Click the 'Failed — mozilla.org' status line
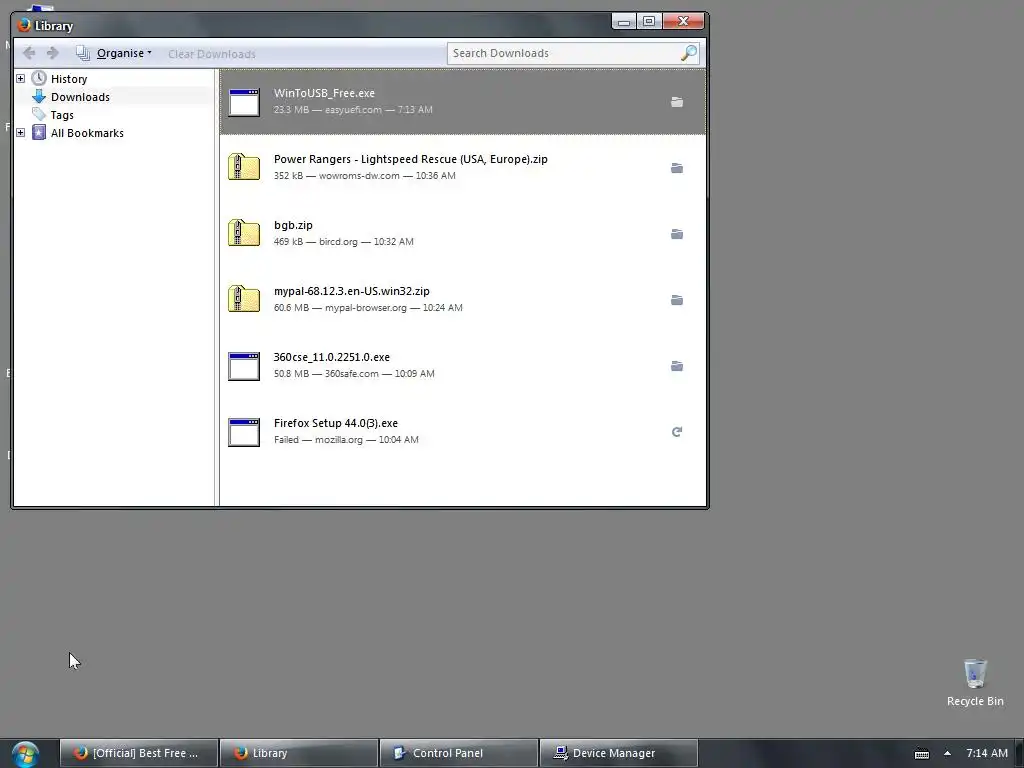Screen dimensions: 1024x768 point(346,440)
